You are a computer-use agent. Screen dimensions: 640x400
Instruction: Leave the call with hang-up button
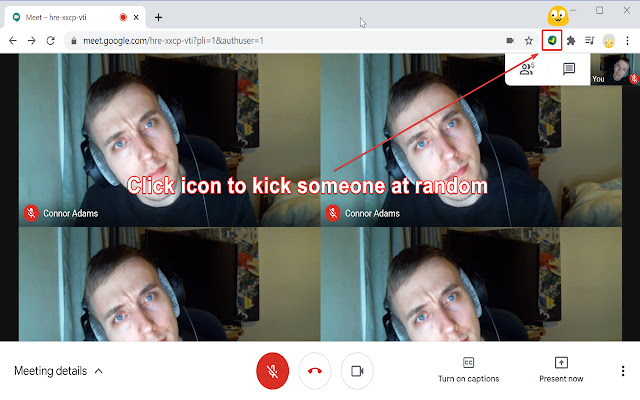tap(315, 371)
